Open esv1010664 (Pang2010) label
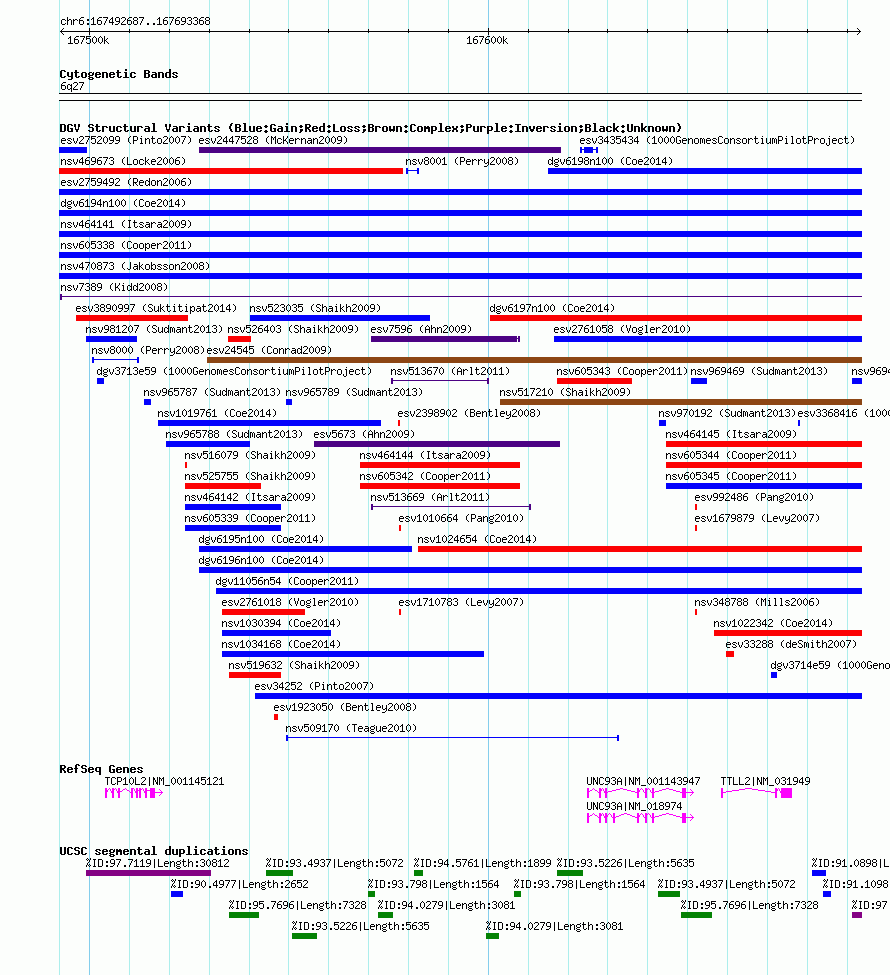890x975 pixels. point(461,519)
